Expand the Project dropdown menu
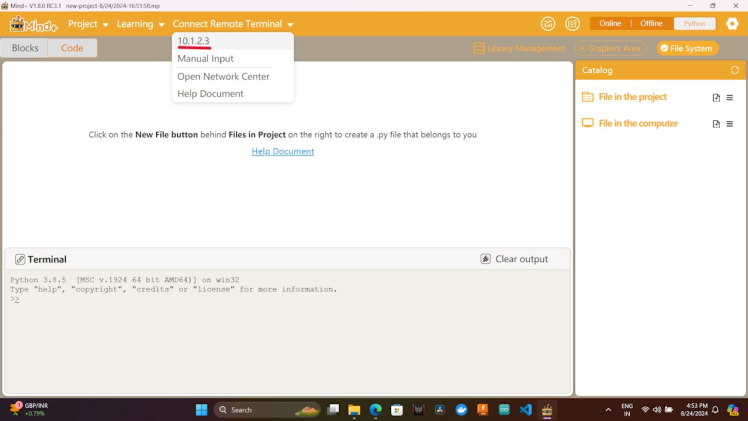The width and height of the screenshot is (748, 421). point(88,24)
